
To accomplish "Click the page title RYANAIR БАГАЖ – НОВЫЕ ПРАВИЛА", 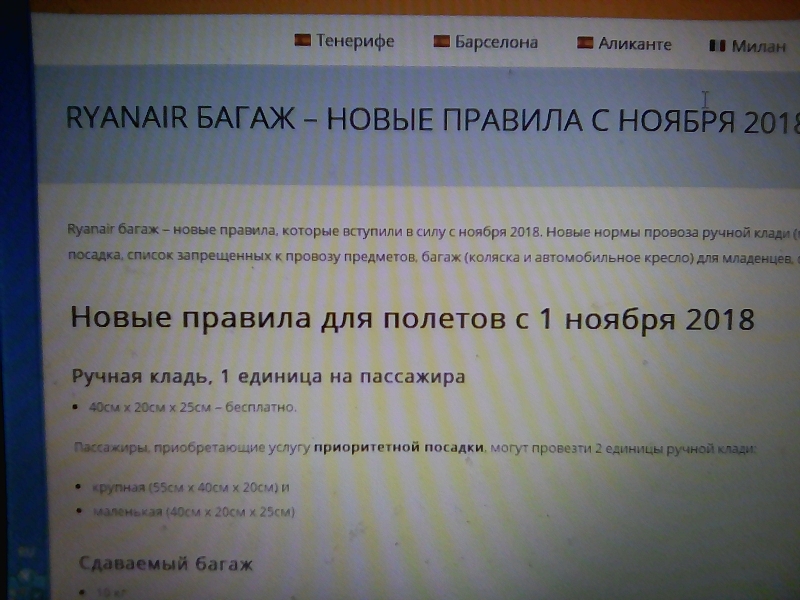I will coord(433,119).
